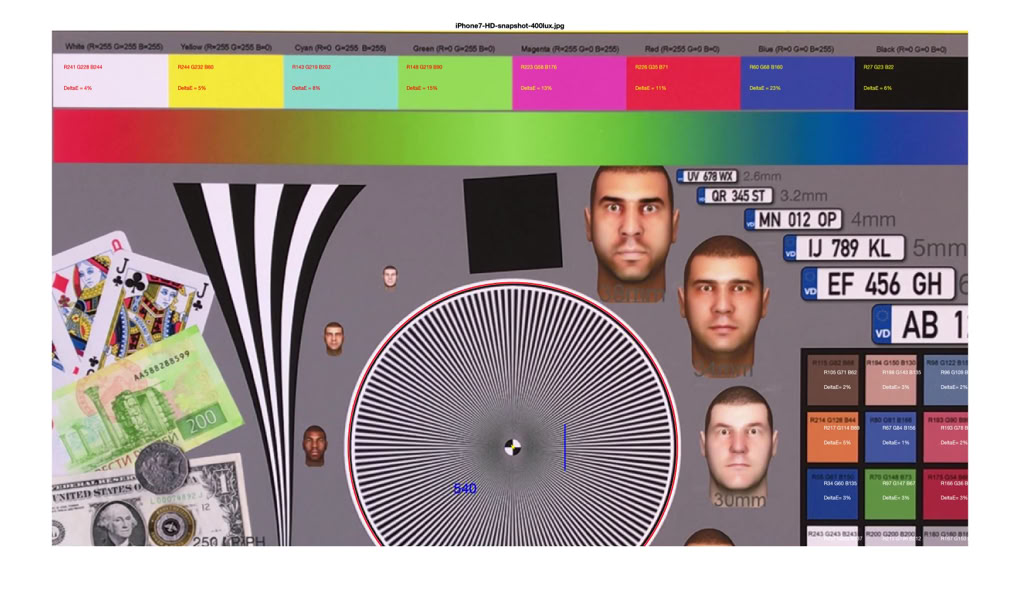Click the dark-skinned small face left of chart
Viewport: 1020px width, 606px height.
314,446
